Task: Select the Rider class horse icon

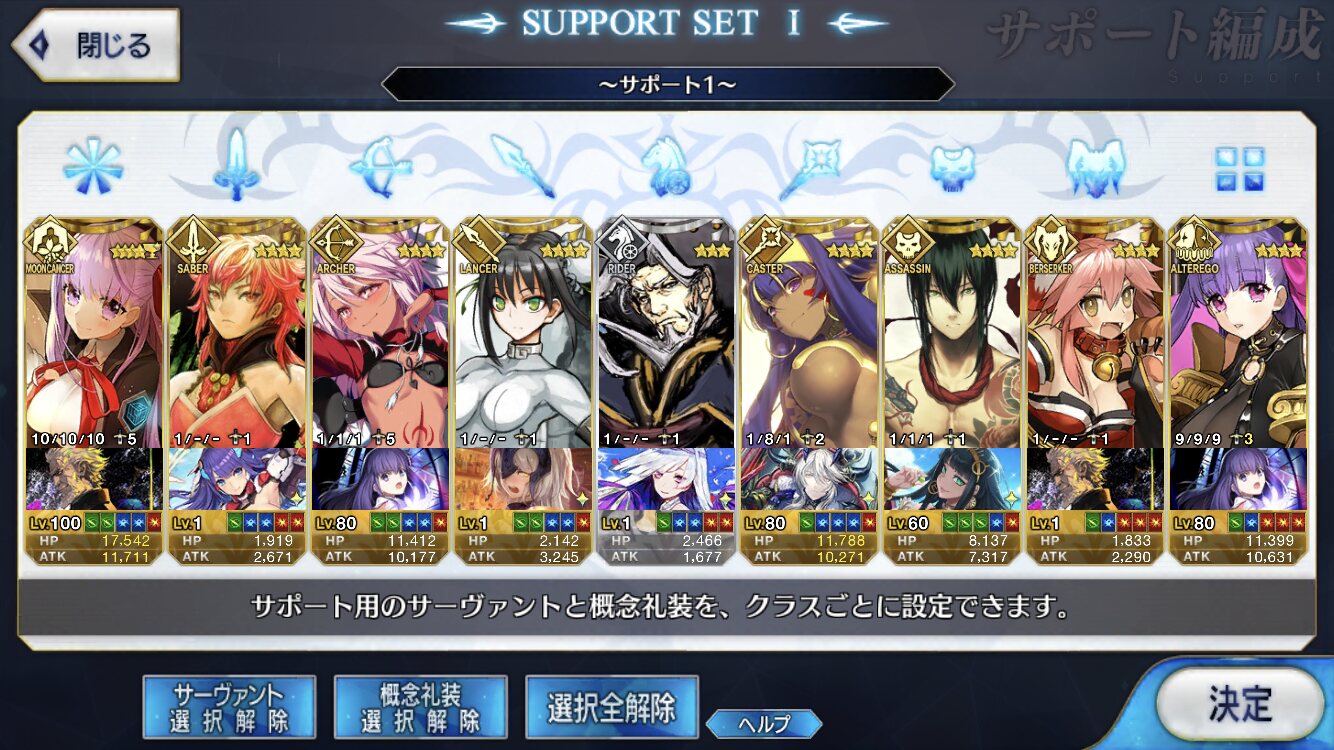Action: click(x=666, y=165)
